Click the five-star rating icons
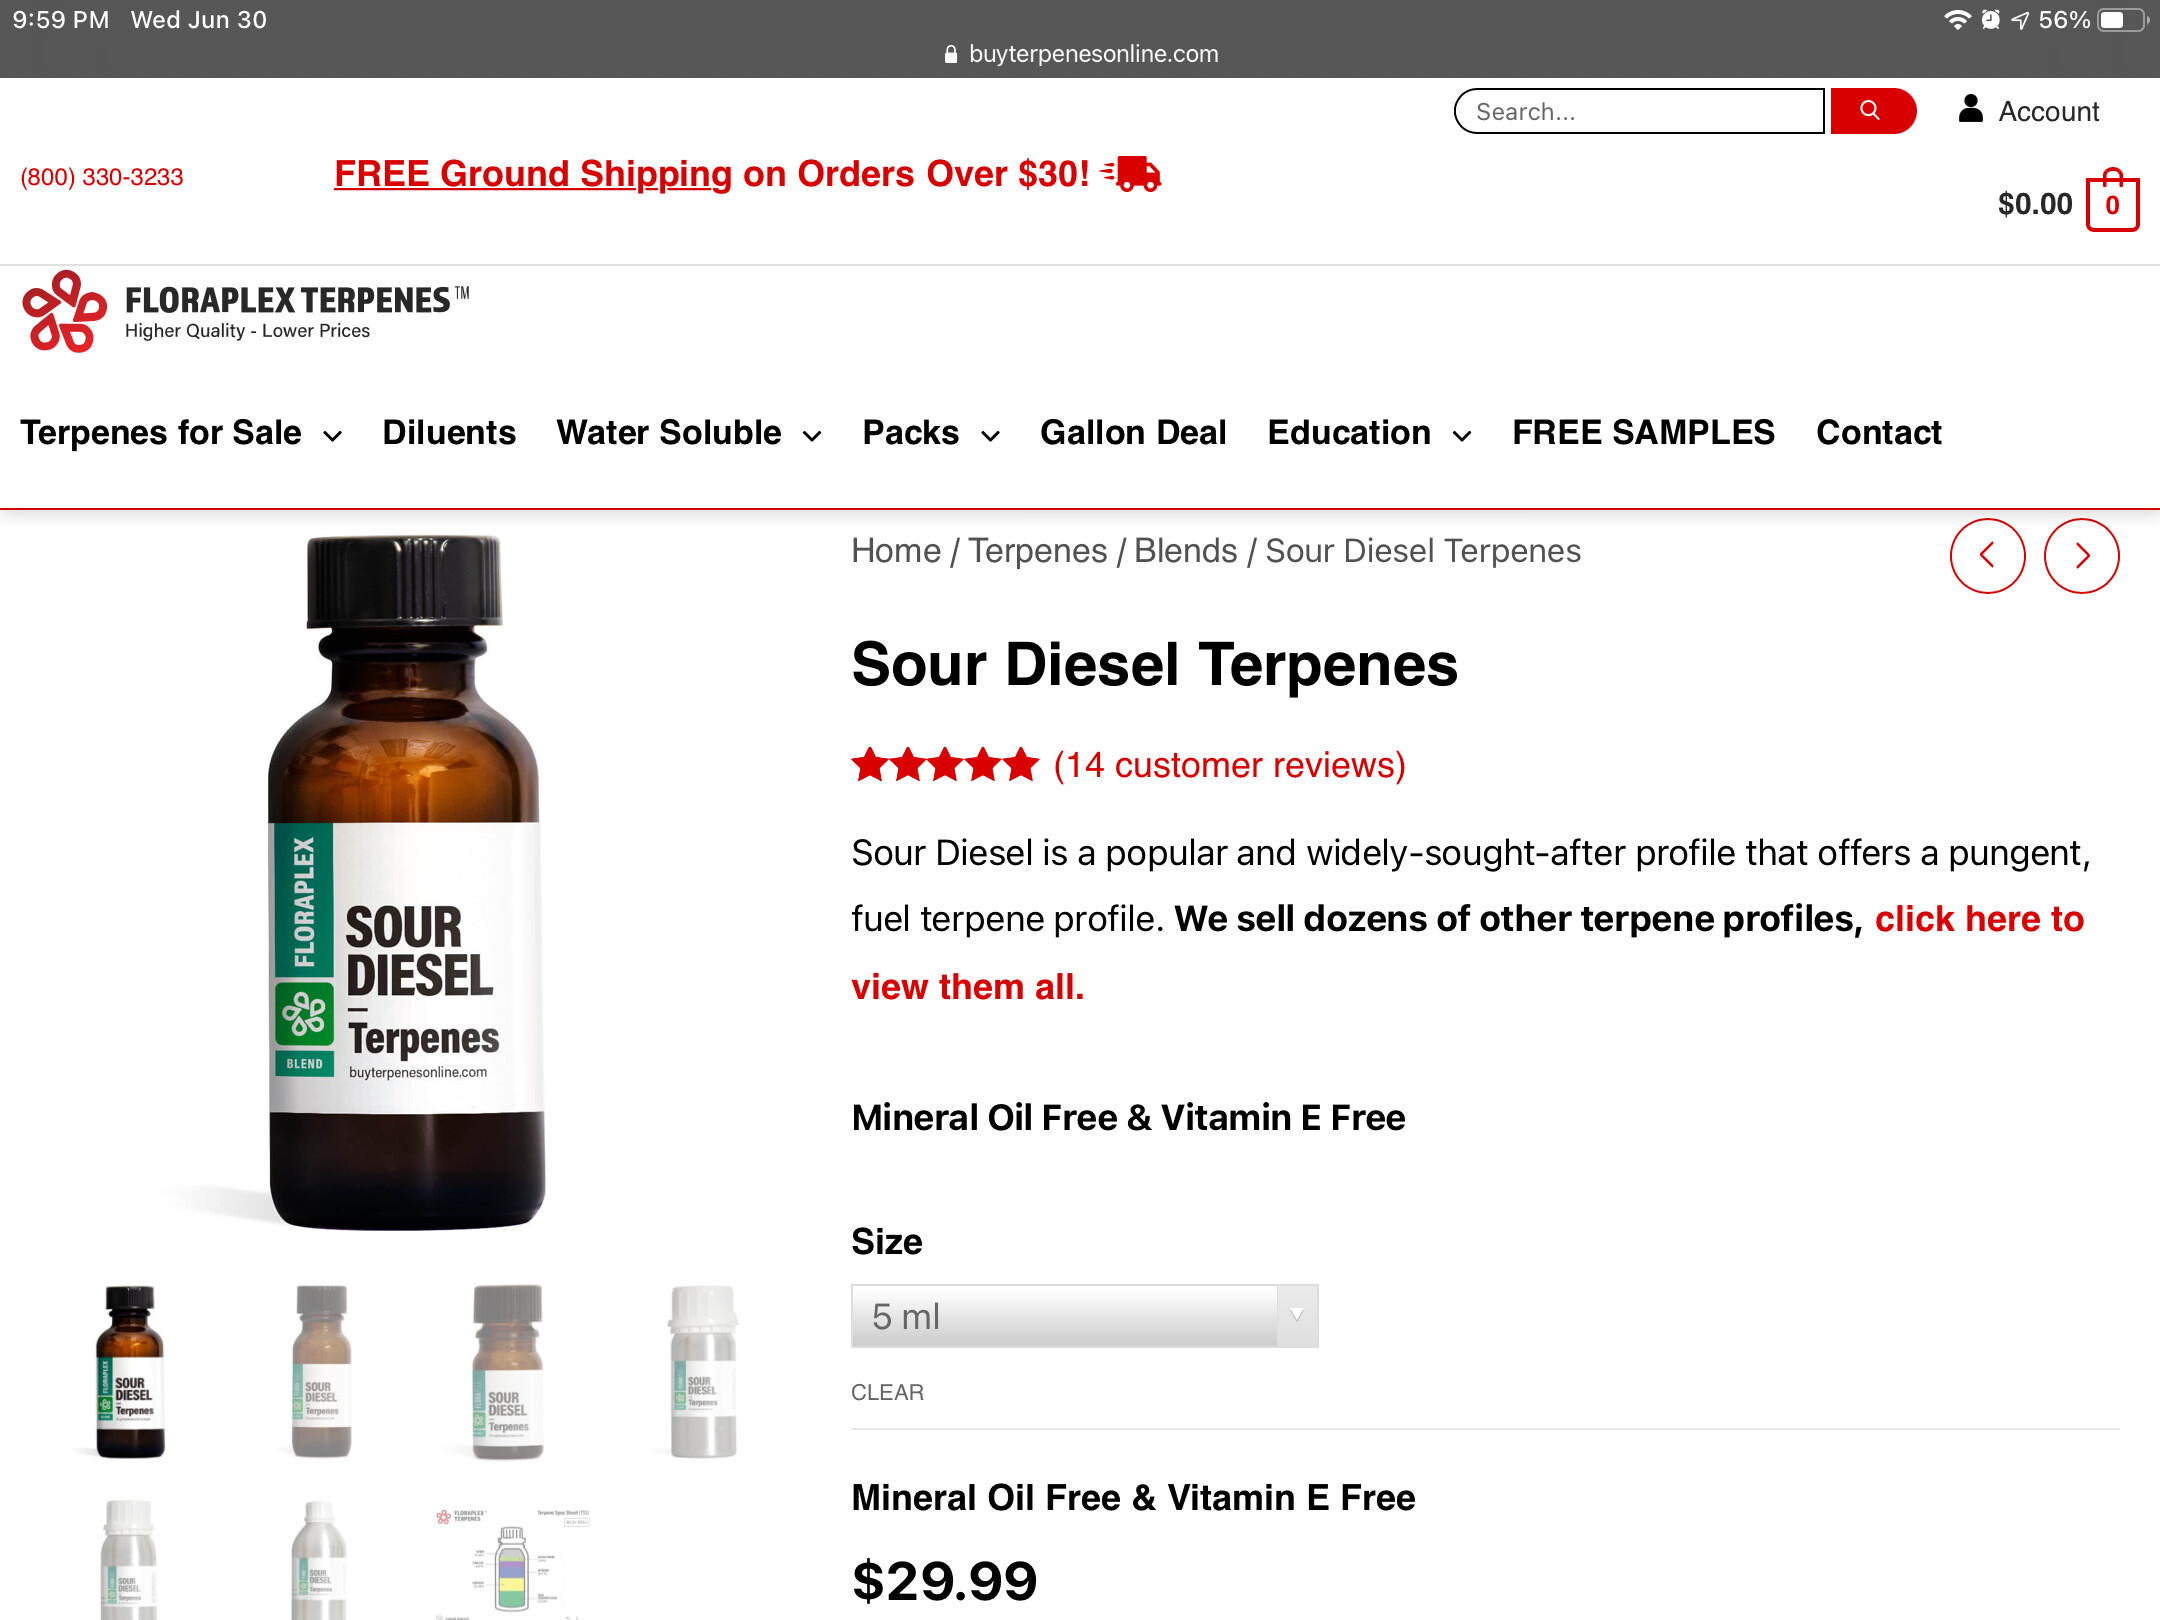Image resolution: width=2160 pixels, height=1620 pixels. pos(945,765)
